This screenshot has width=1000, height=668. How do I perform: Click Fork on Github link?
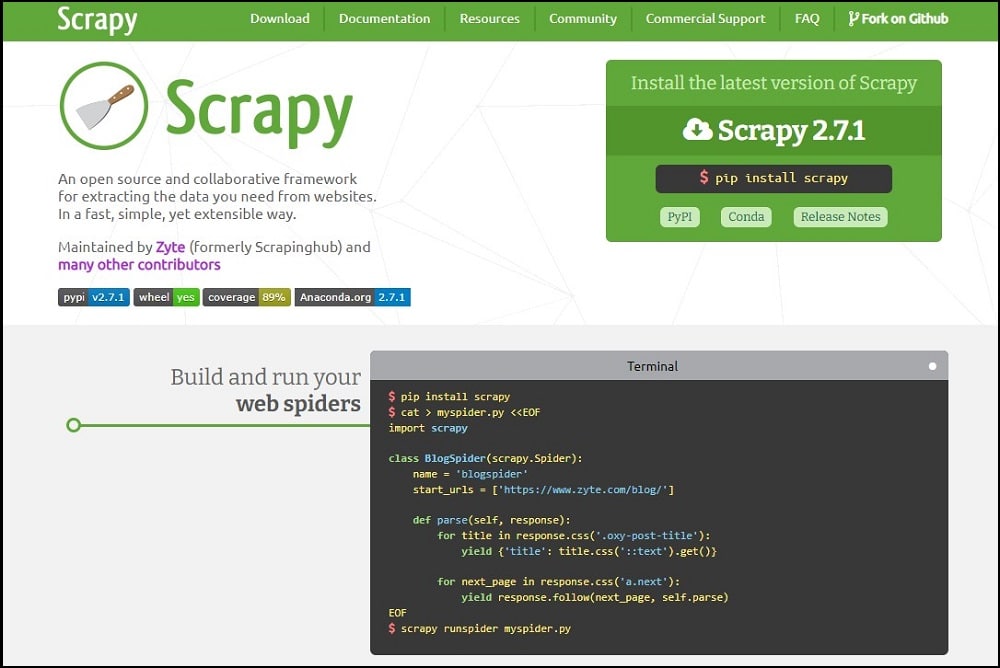click(898, 19)
